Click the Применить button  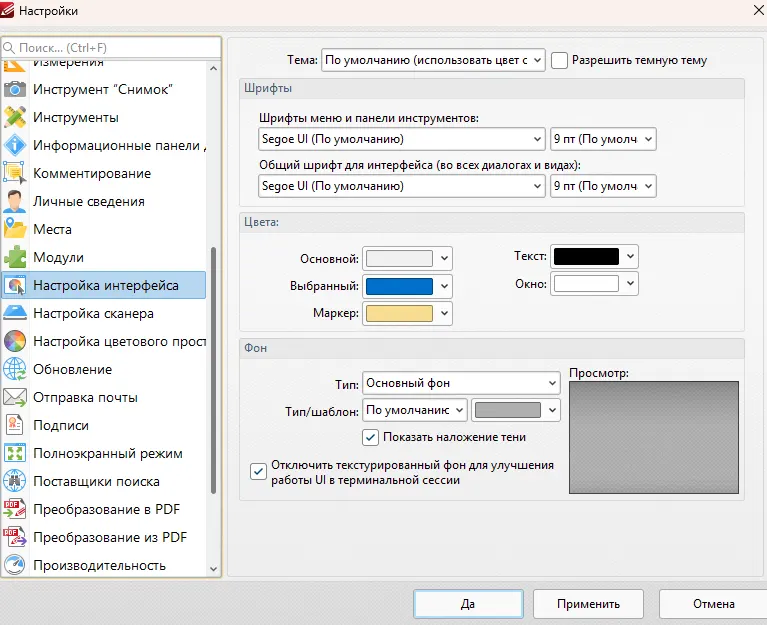[588, 603]
